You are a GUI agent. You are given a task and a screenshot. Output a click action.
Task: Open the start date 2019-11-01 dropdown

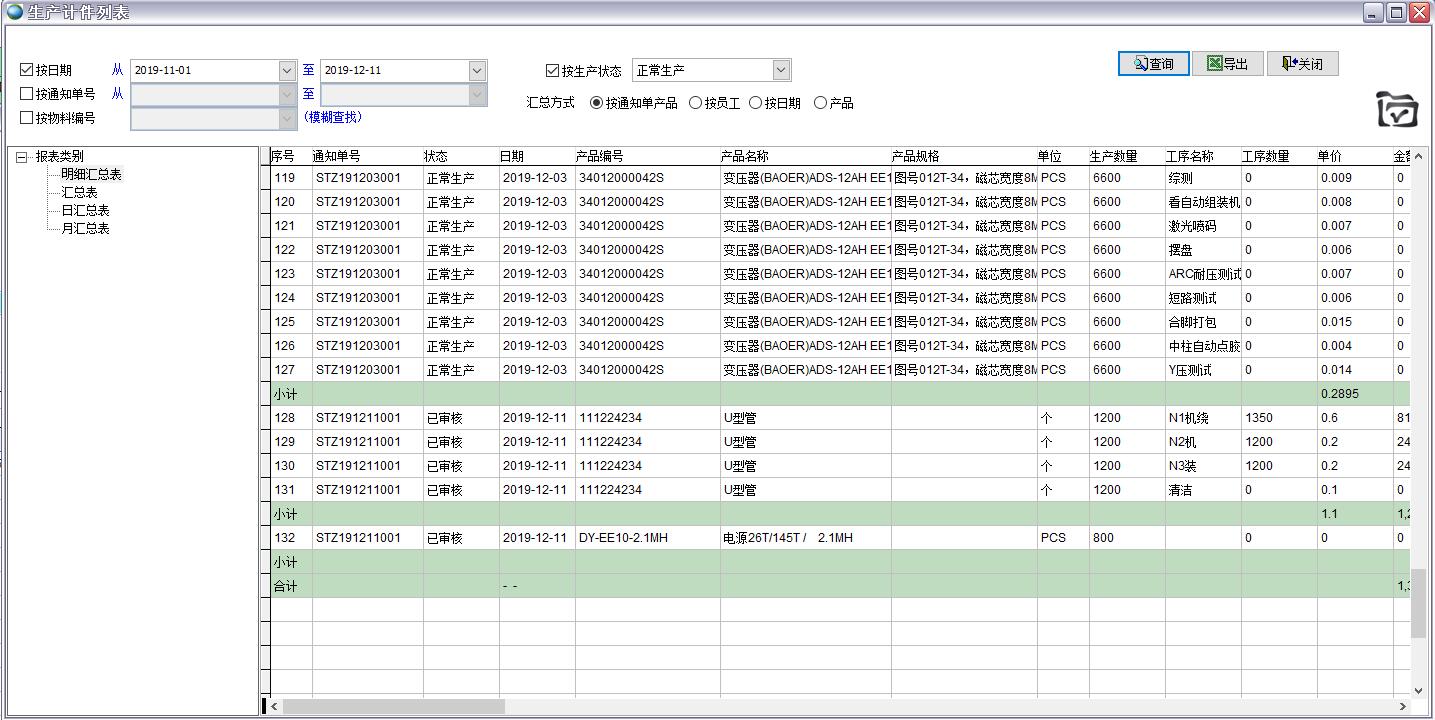tap(287, 71)
